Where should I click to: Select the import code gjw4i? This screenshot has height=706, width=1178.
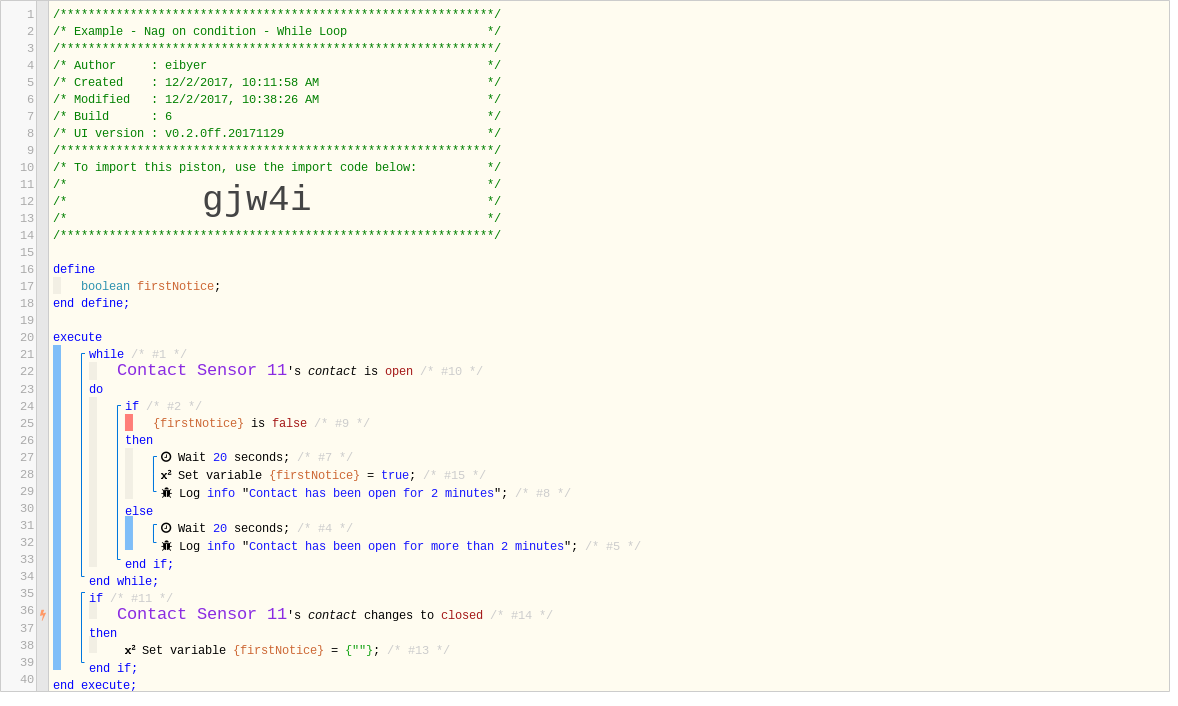coord(258,201)
